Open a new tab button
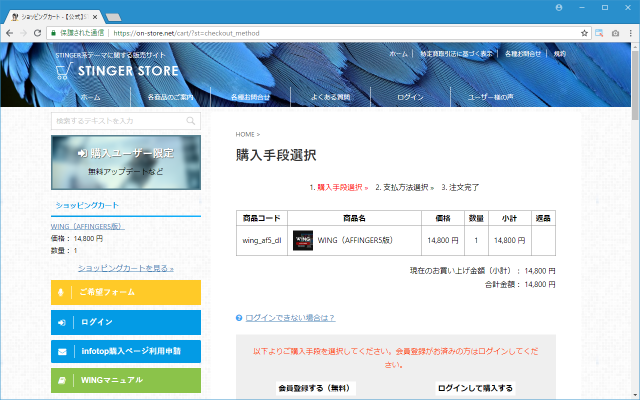640x400 pixels. [x=113, y=17]
